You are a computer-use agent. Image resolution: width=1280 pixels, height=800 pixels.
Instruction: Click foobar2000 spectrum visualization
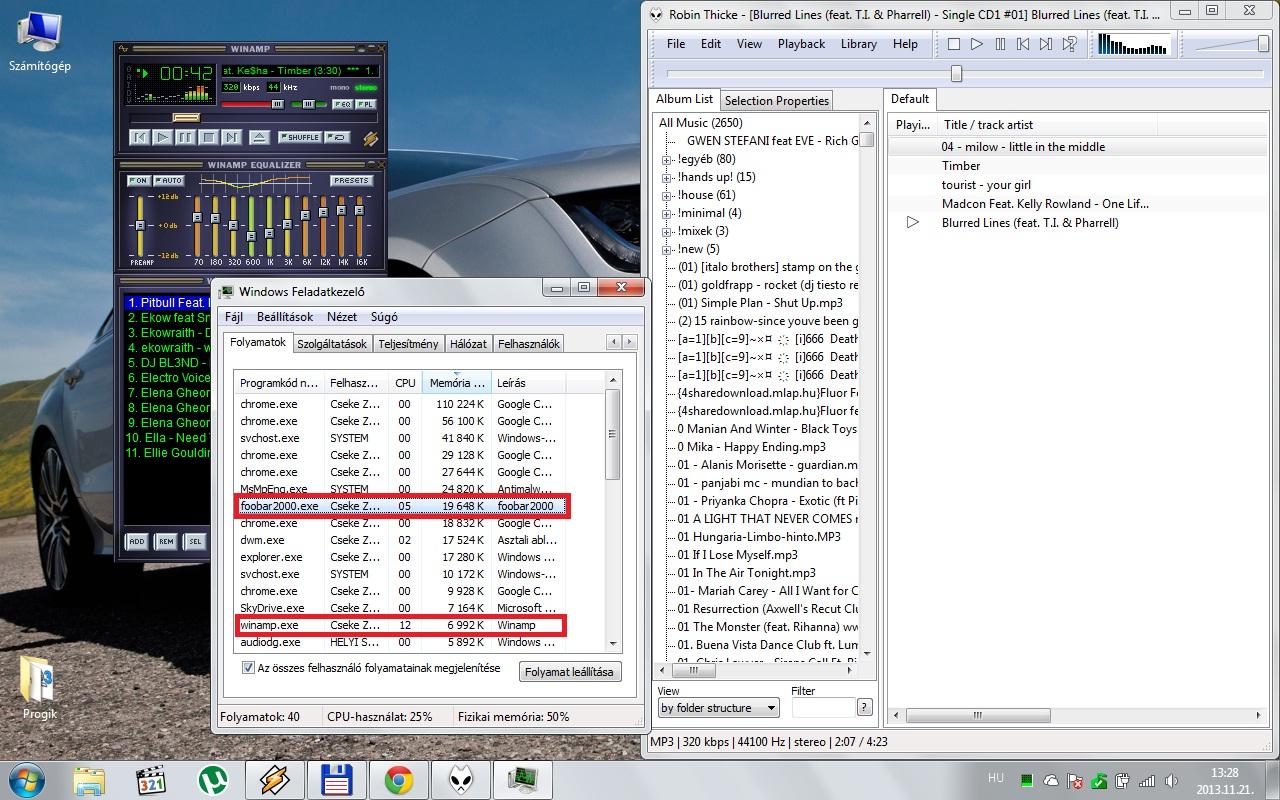(x=1133, y=44)
